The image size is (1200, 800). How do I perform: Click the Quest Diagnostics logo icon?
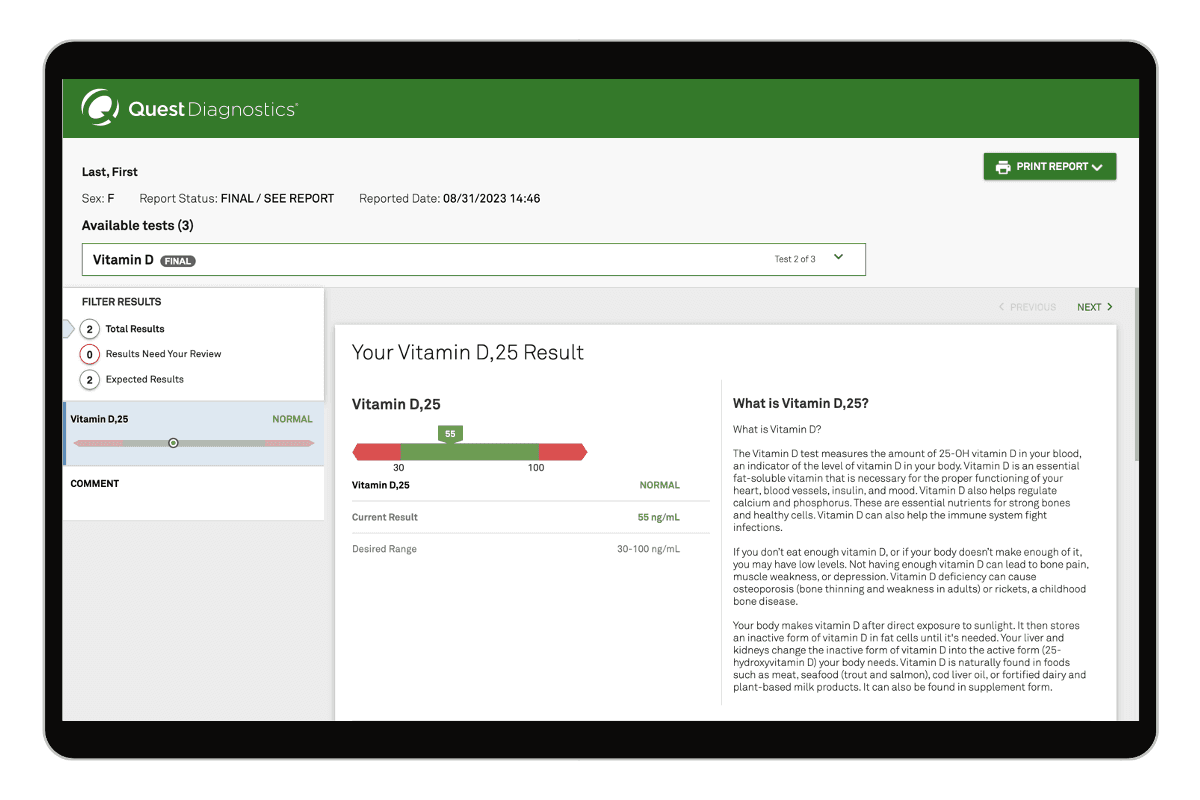[100, 108]
